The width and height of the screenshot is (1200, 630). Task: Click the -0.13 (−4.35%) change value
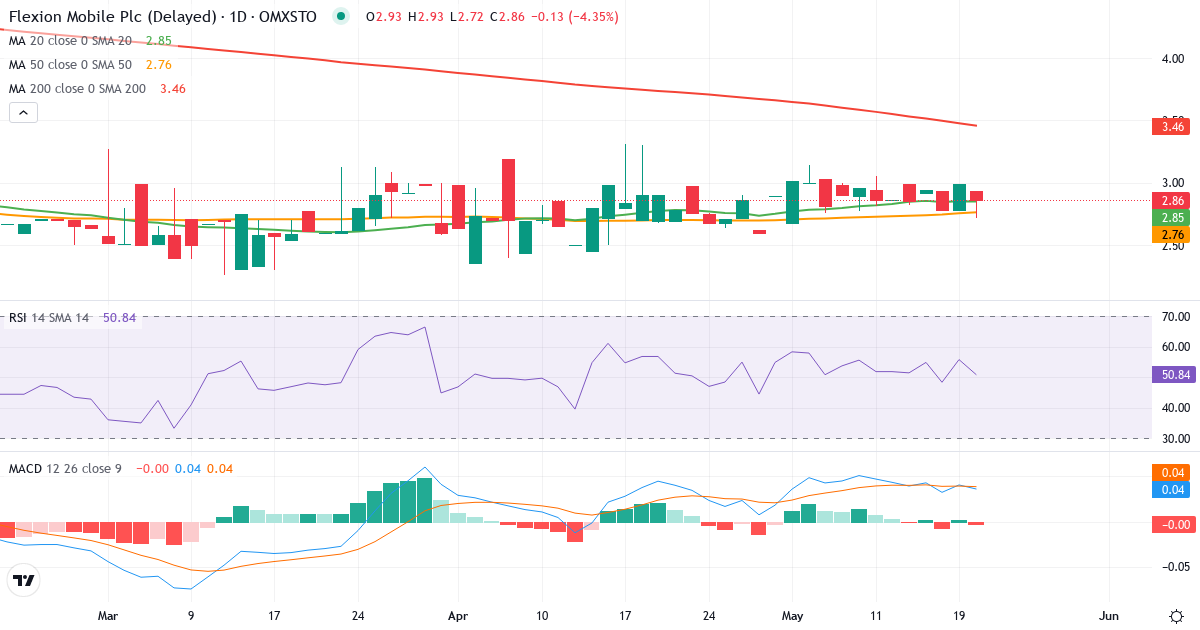coord(574,17)
